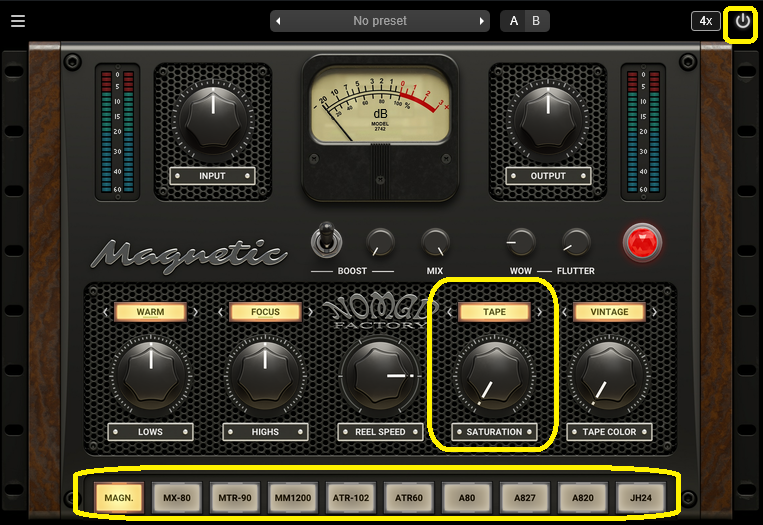Select next lows mode right of WARM
763x525 pixels.
pyautogui.click(x=196, y=312)
